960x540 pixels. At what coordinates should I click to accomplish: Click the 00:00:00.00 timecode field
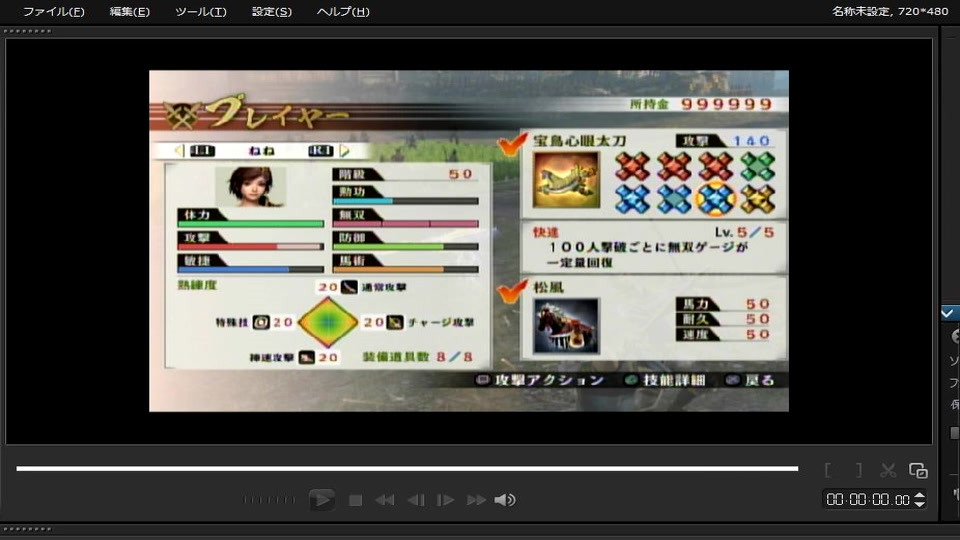868,500
